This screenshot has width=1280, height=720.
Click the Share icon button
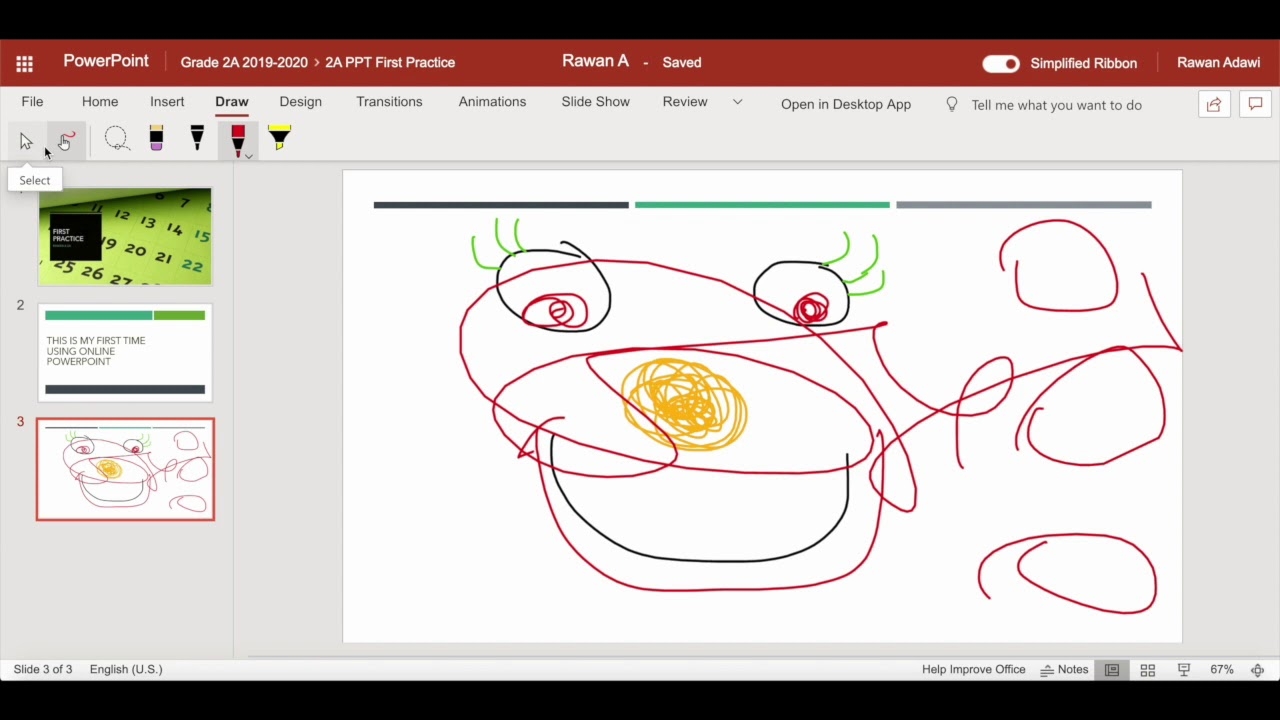click(x=1213, y=104)
